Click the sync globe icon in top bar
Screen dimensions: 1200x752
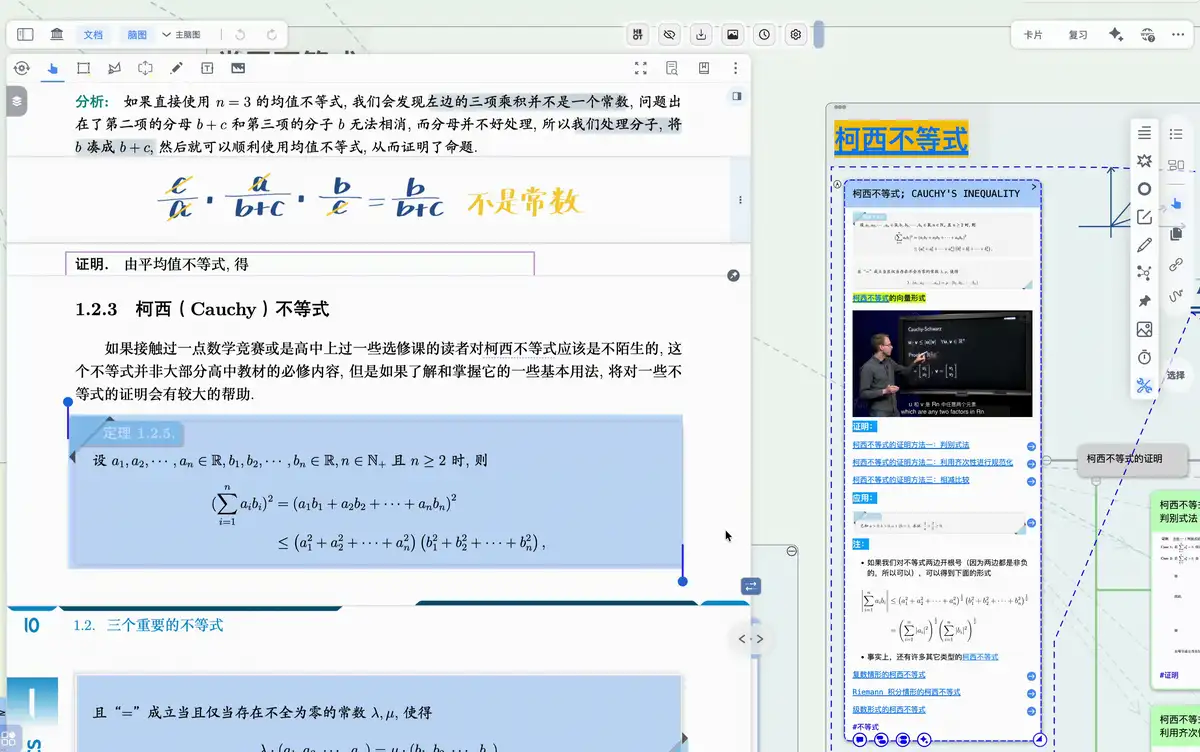[1147, 34]
